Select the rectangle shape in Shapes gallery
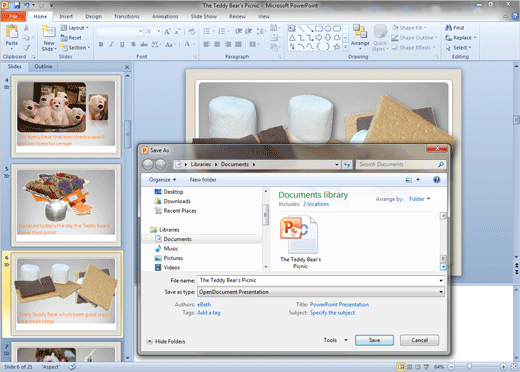The width and height of the screenshot is (520, 372). [x=319, y=28]
